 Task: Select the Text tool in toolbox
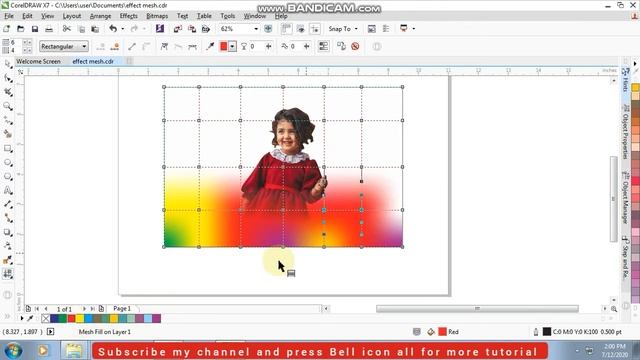[x=8, y=190]
